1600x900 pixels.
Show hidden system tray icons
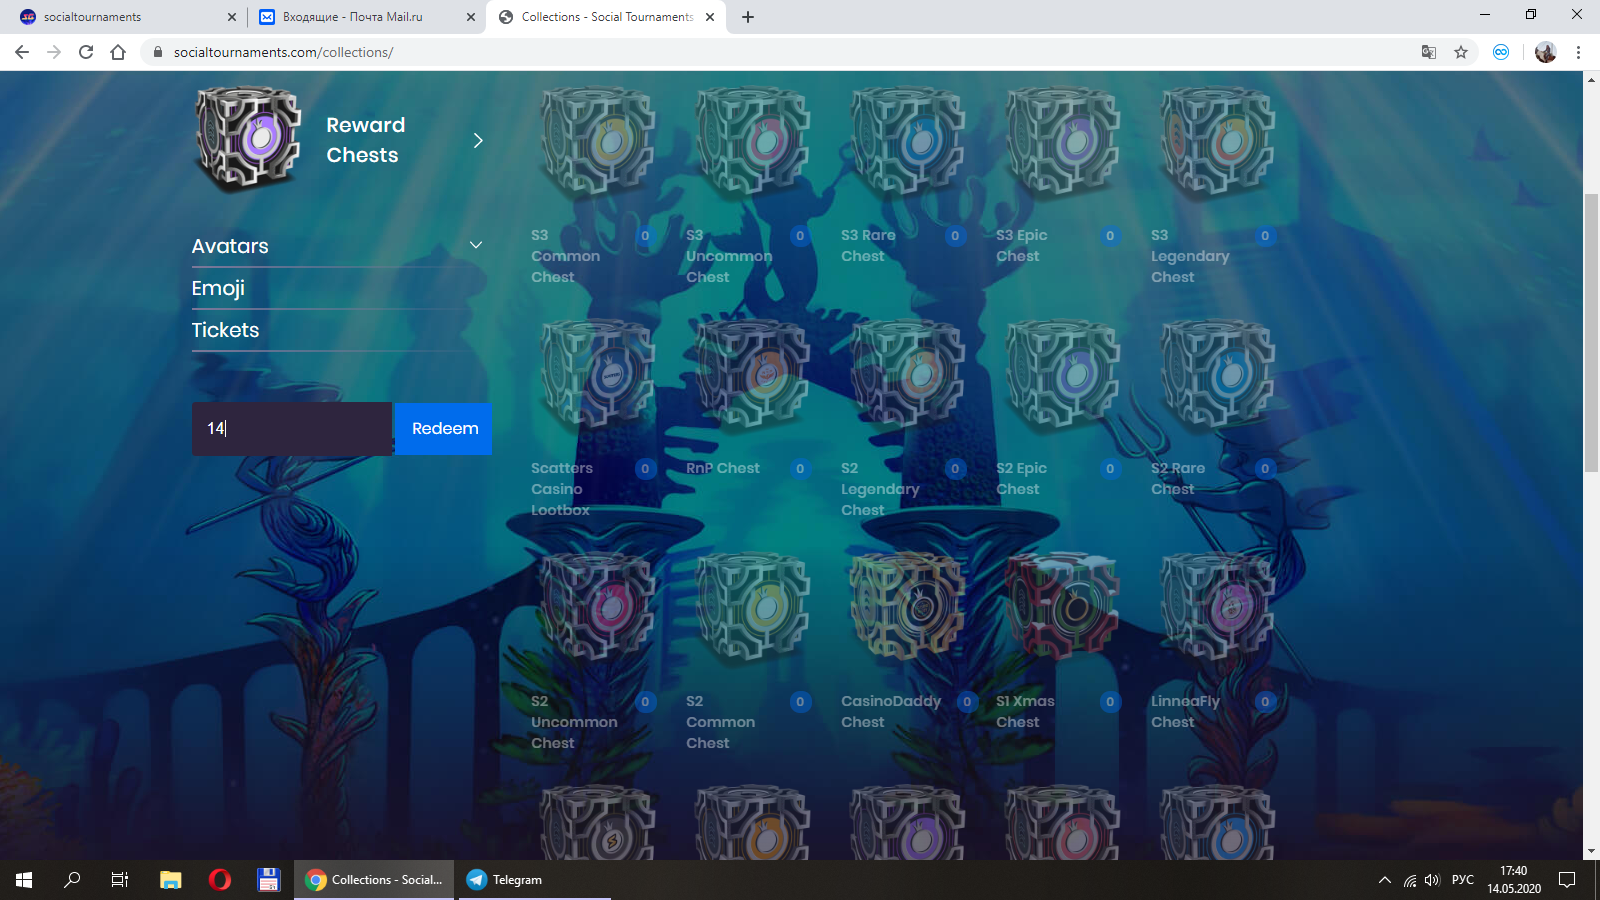pyautogui.click(x=1384, y=880)
